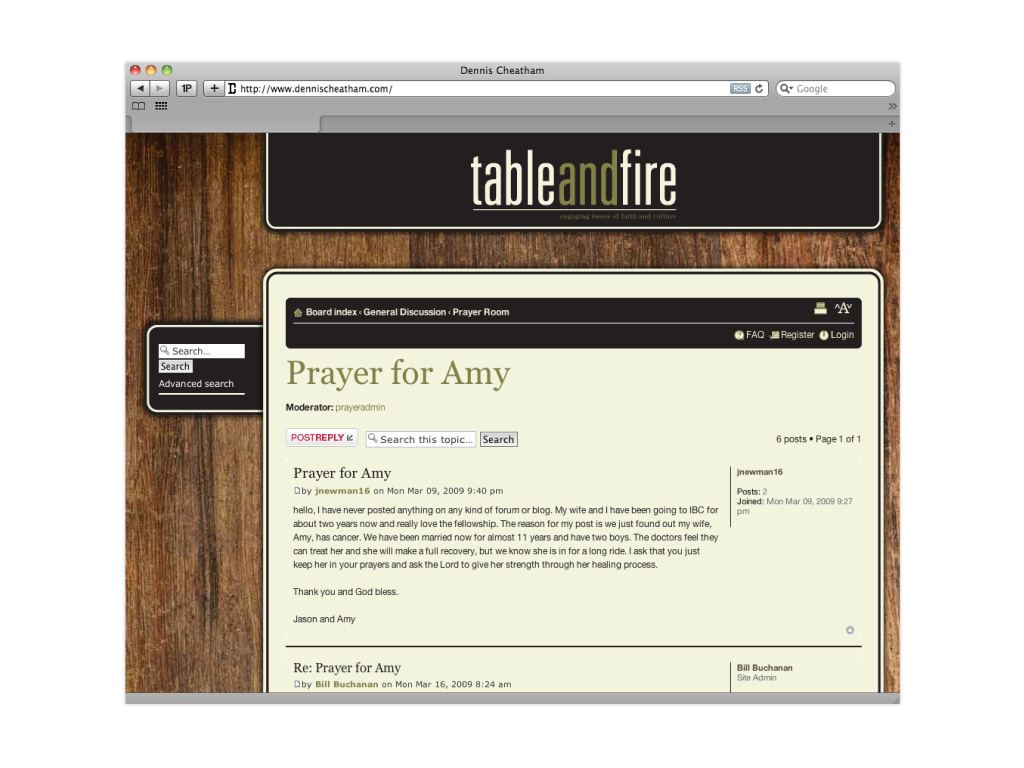Change font size with the A icon
Screen dimensions: 1024x768
point(843,308)
